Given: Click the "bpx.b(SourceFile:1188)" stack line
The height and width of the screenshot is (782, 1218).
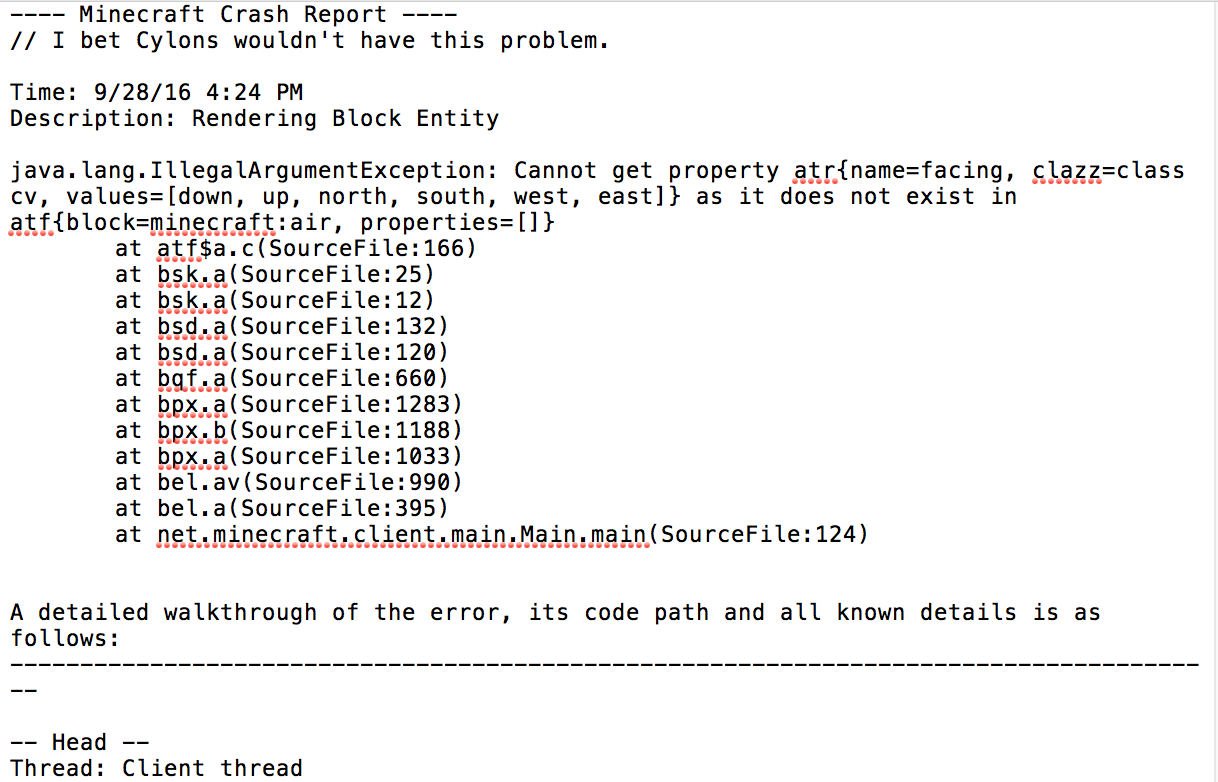Looking at the screenshot, I should [309, 430].
